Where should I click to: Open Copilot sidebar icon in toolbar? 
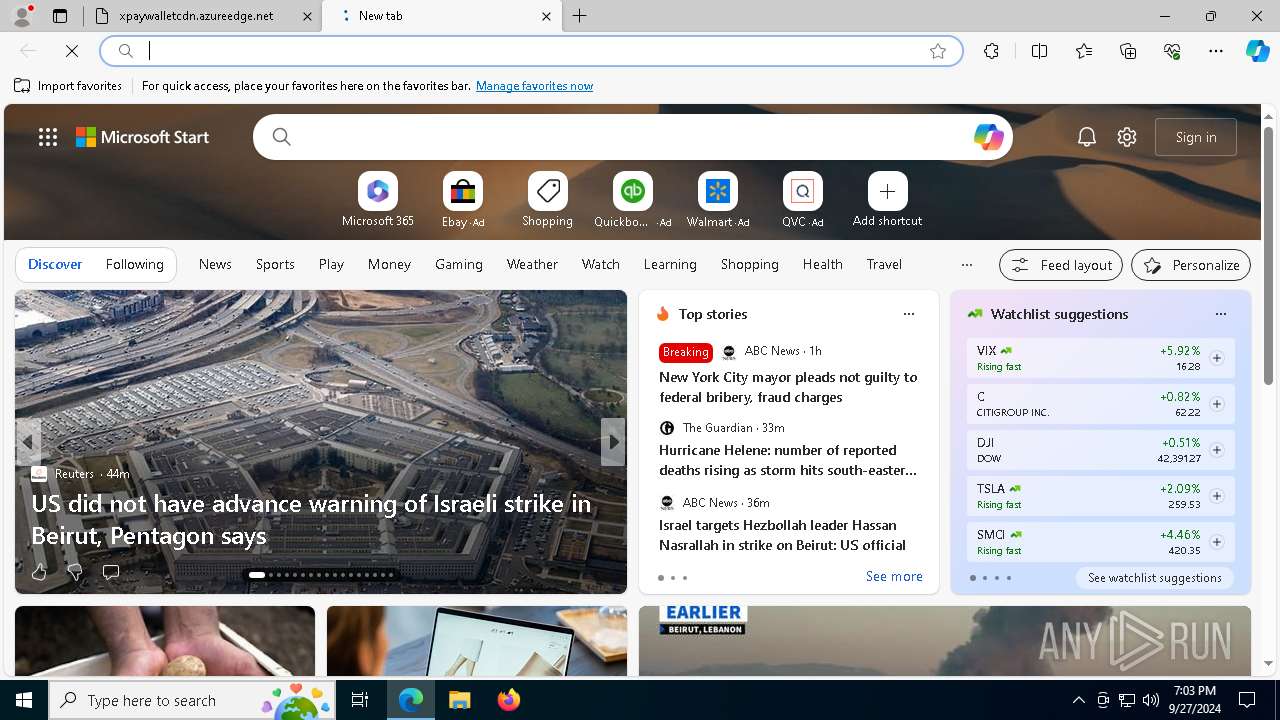pos(1257,51)
